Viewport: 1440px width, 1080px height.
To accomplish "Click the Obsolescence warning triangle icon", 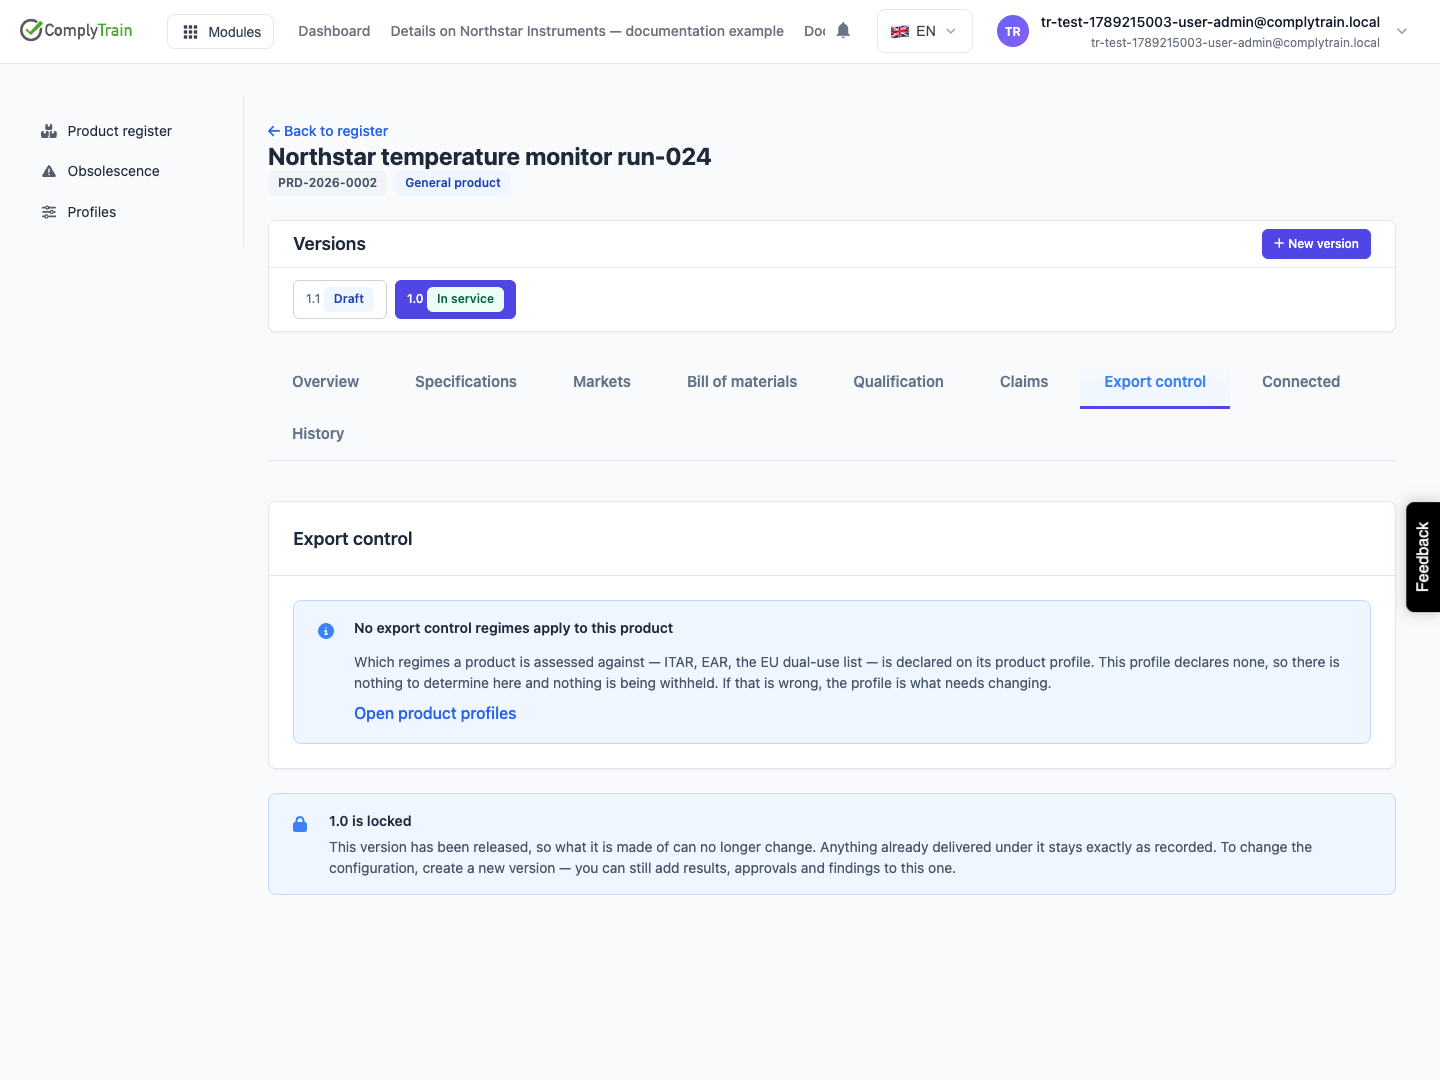I will 49,171.
